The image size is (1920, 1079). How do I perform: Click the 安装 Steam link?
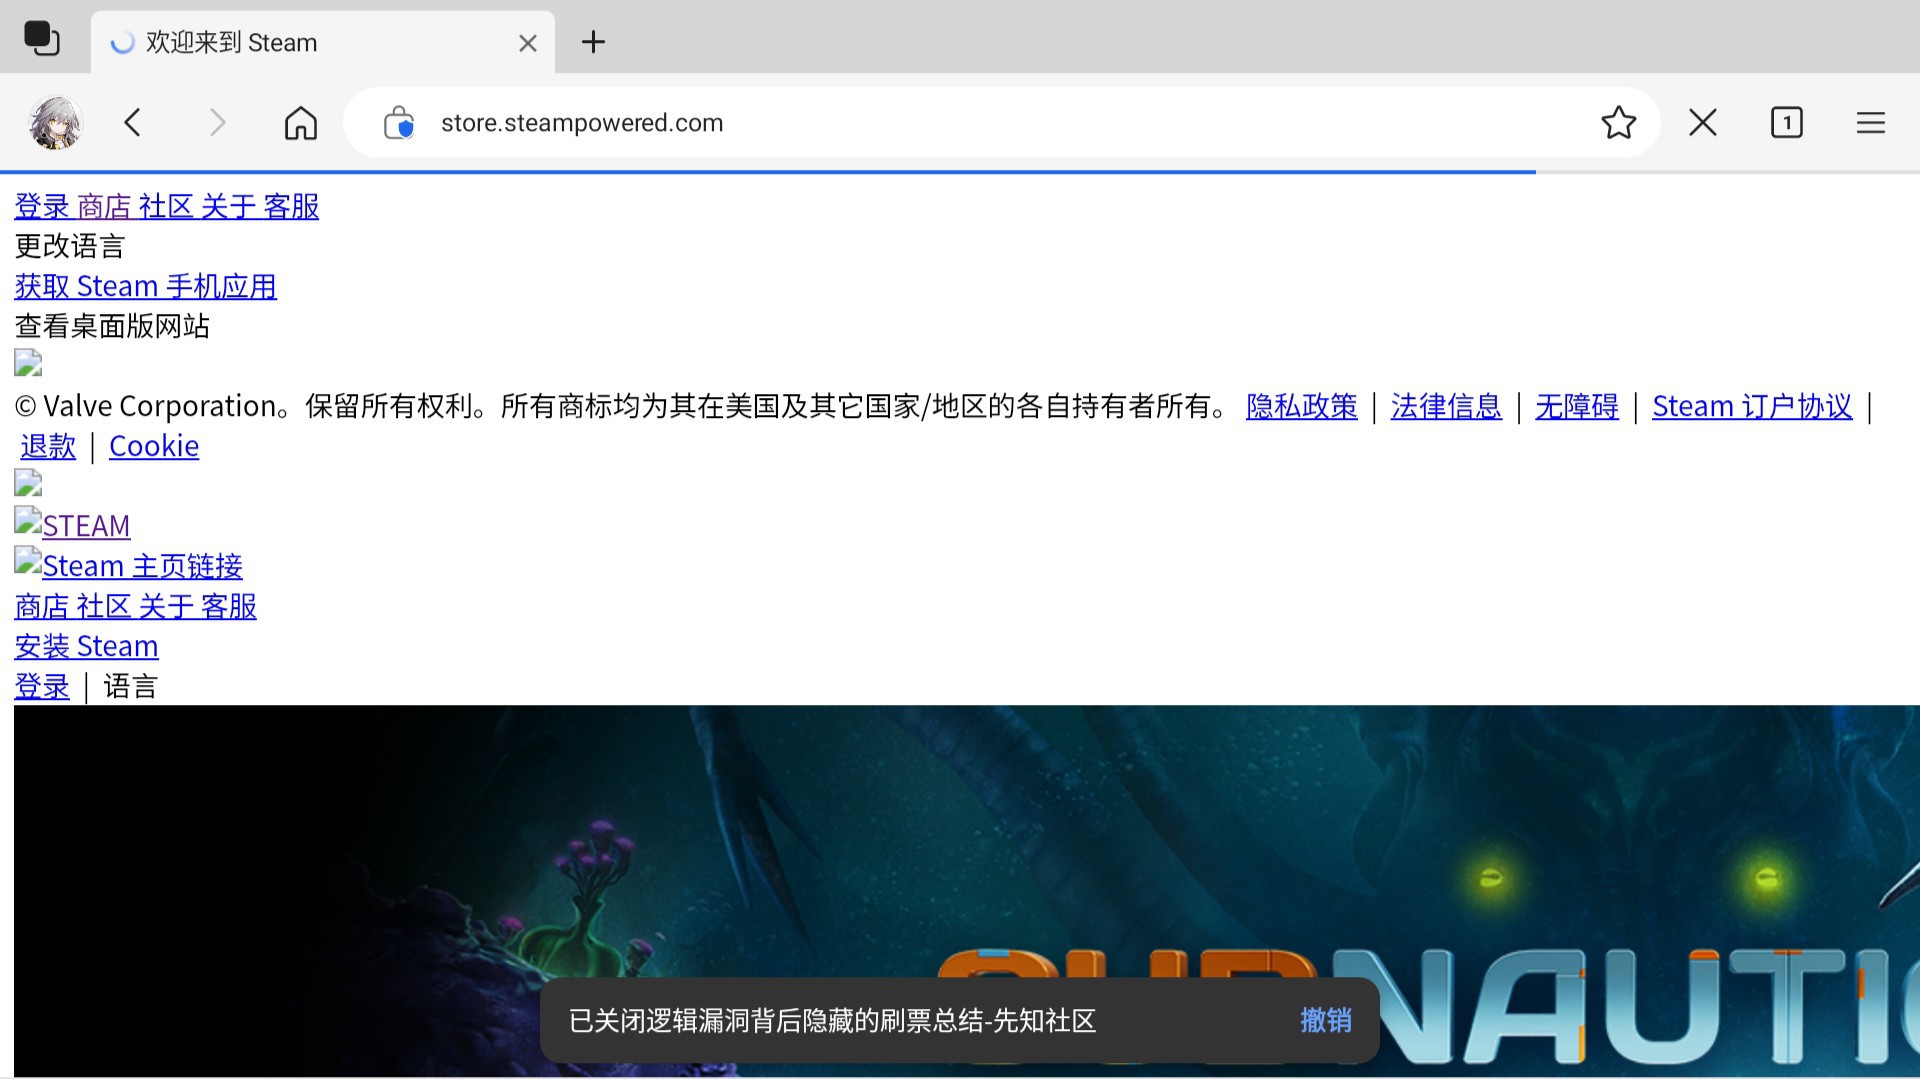[86, 647]
